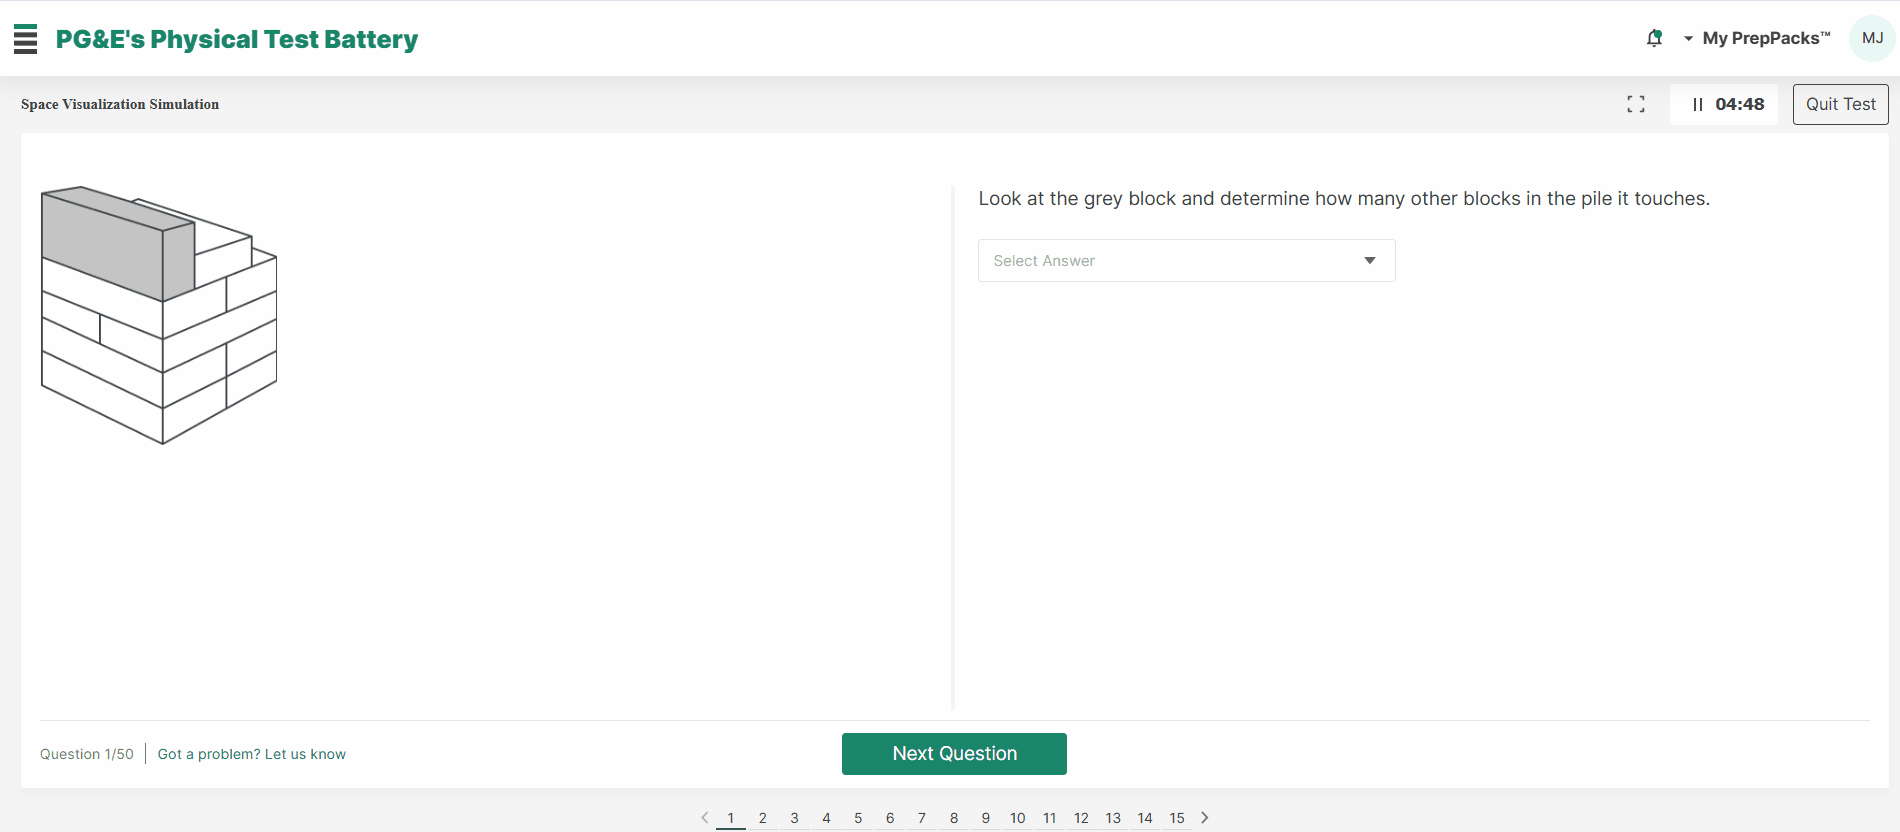Go to previous question page arrow
The image size is (1900, 832).
(705, 818)
